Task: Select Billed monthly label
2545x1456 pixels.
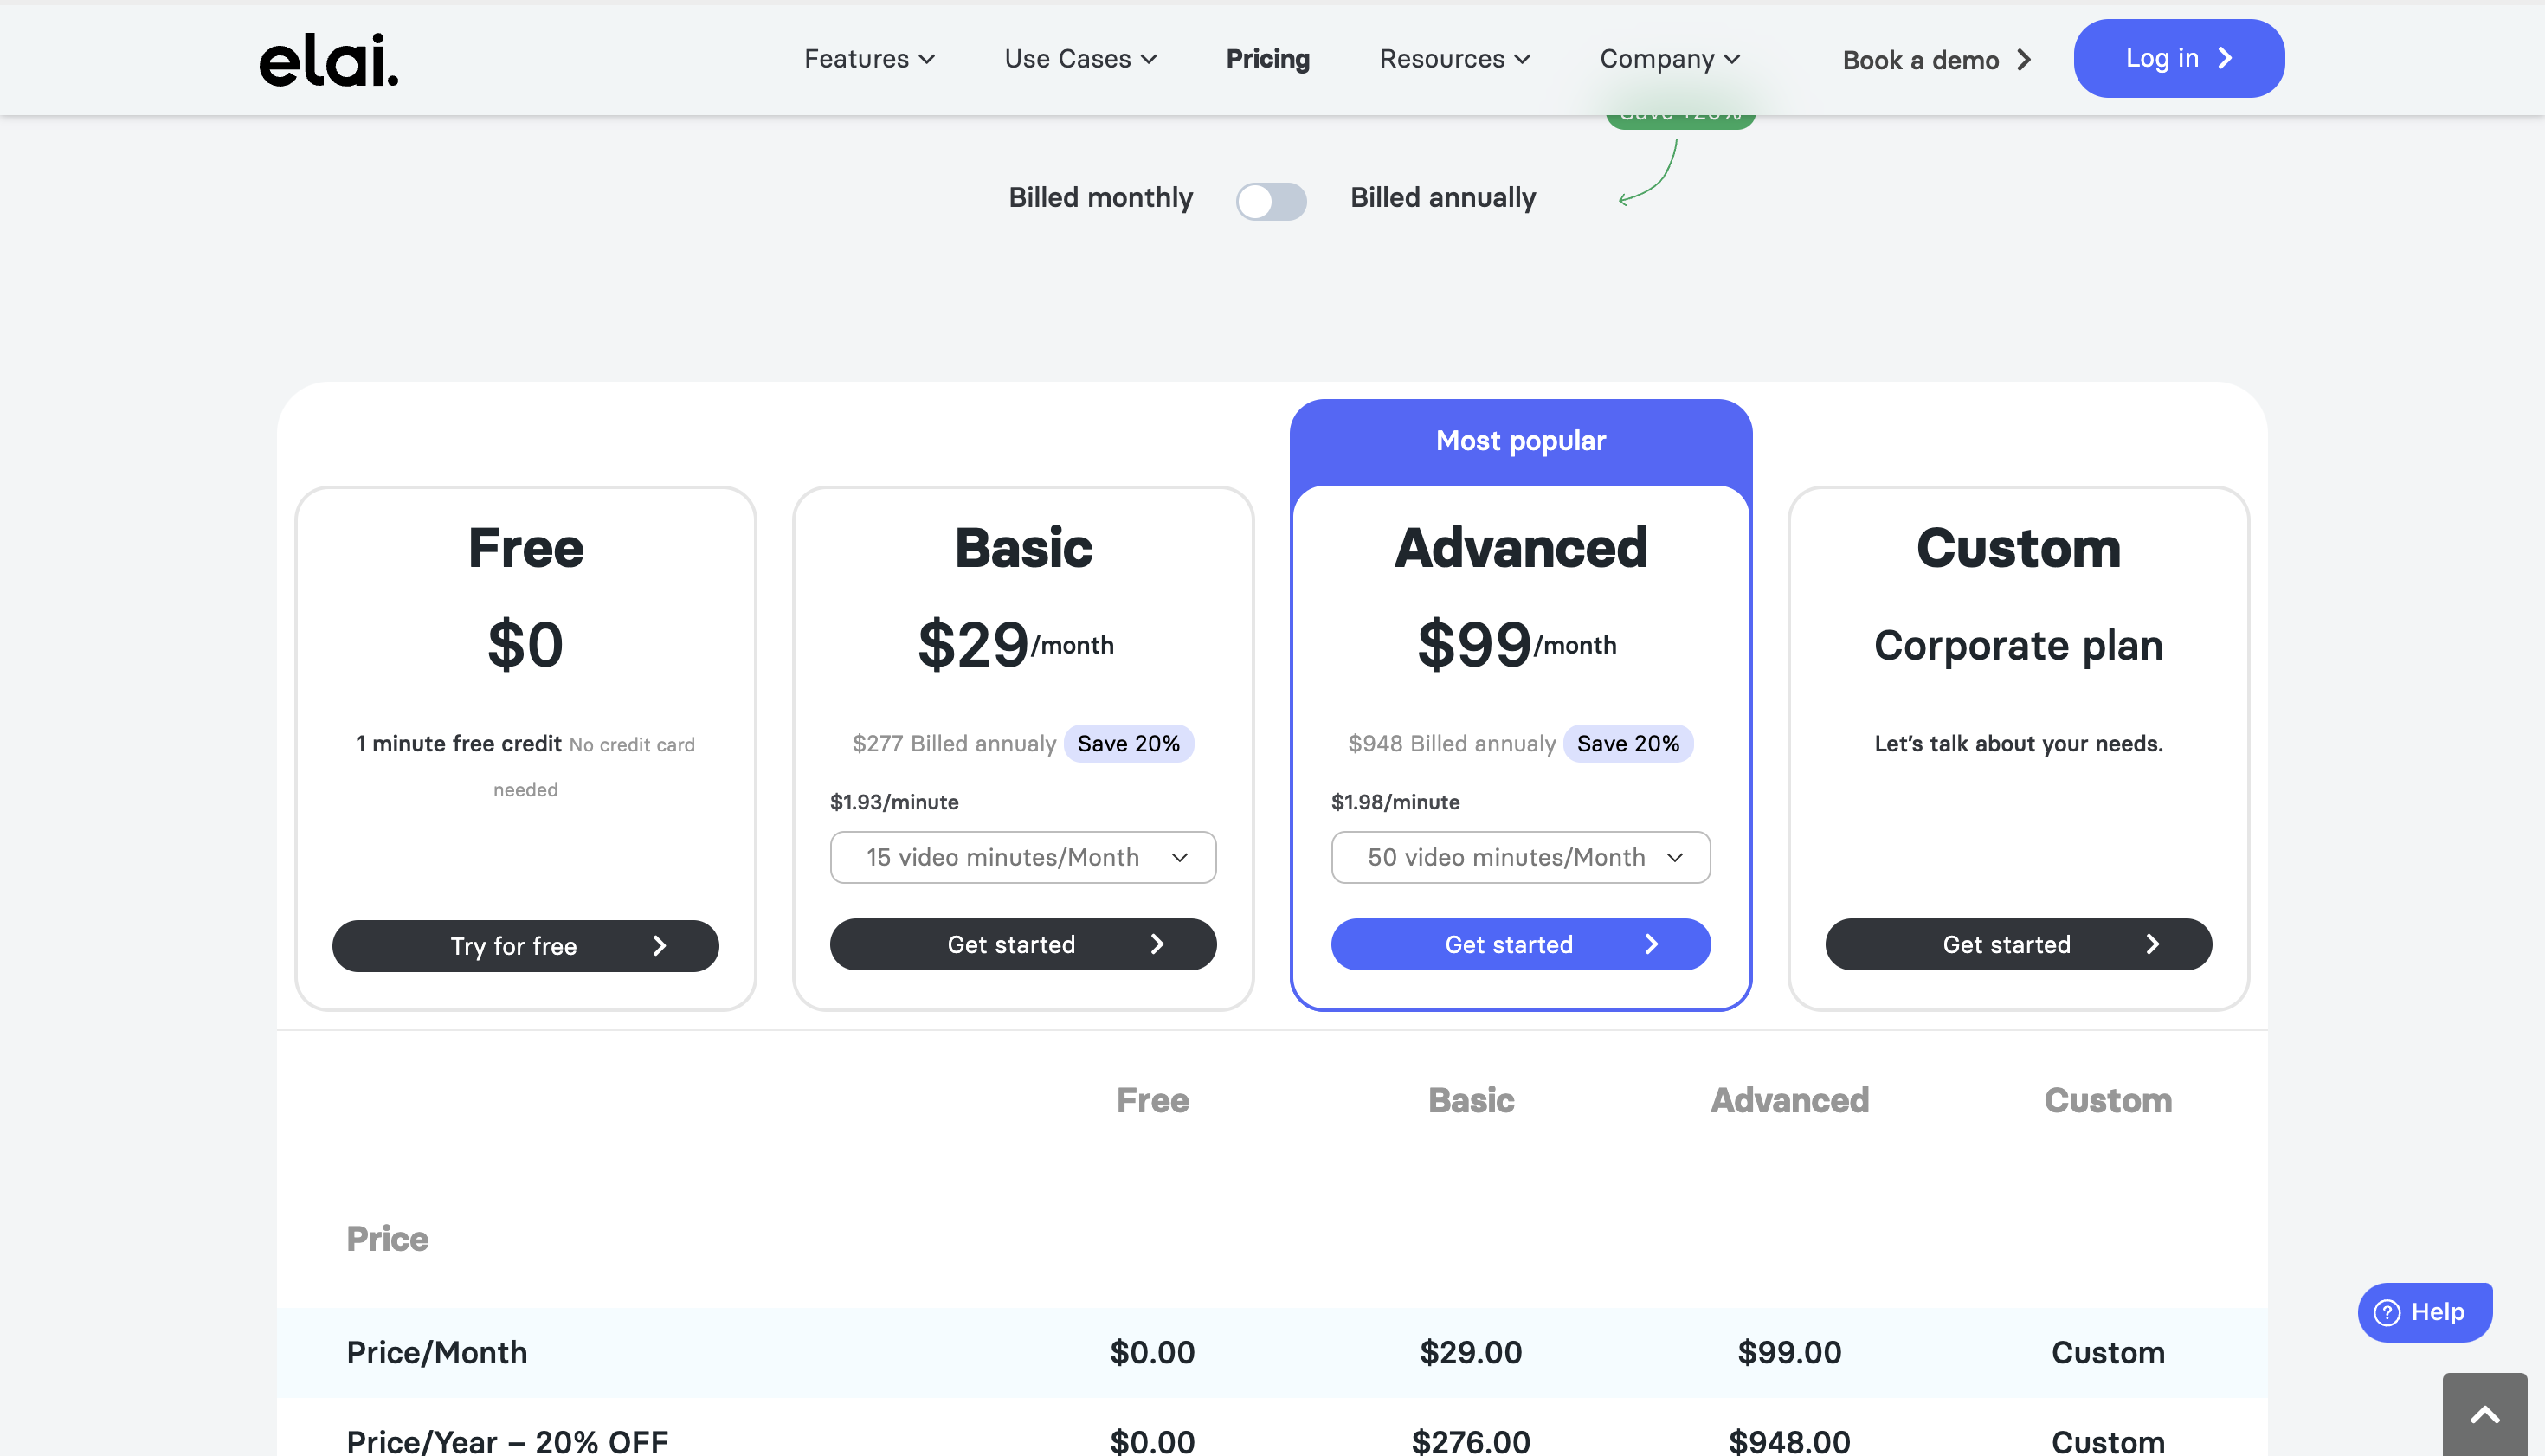Action: coord(1100,198)
